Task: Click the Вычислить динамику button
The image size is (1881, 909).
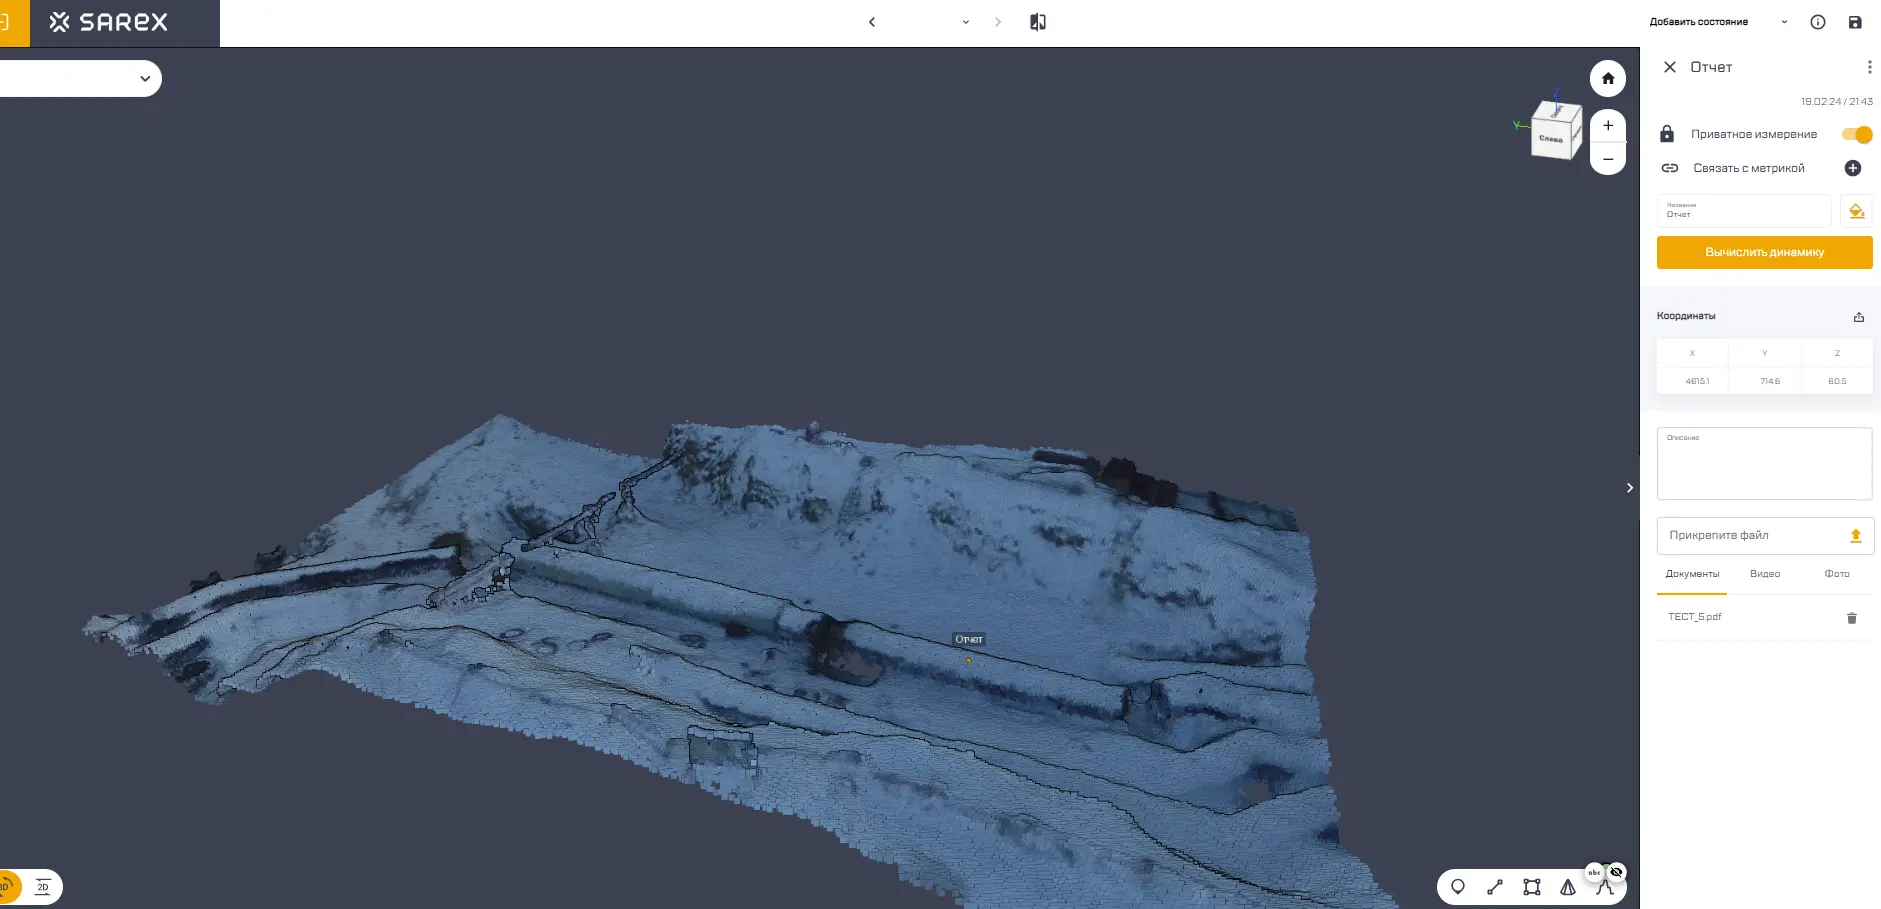Action: [x=1764, y=253]
